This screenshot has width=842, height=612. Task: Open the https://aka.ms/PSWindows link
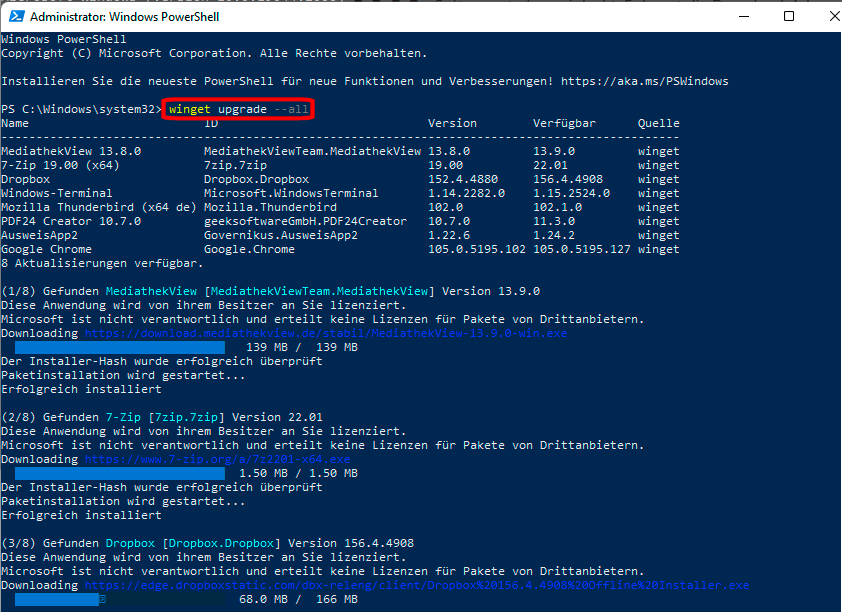click(644, 81)
